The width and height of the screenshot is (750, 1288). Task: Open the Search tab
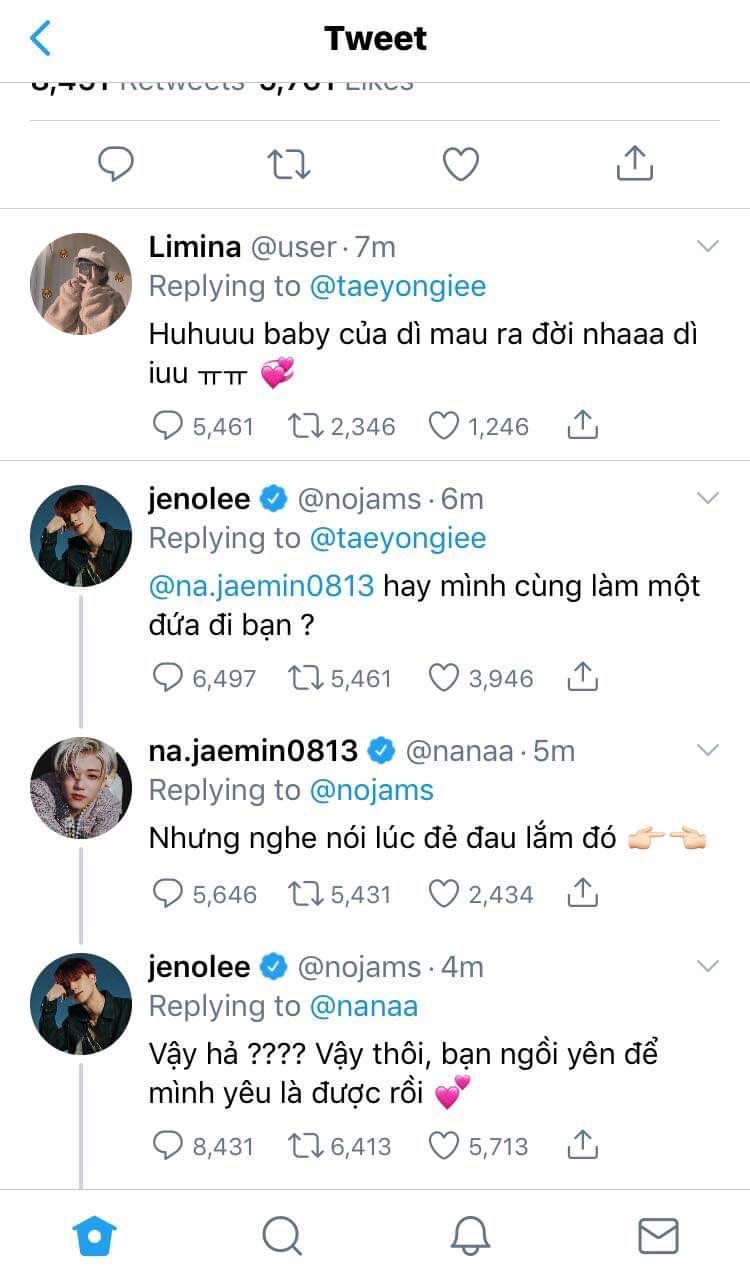tap(282, 1236)
